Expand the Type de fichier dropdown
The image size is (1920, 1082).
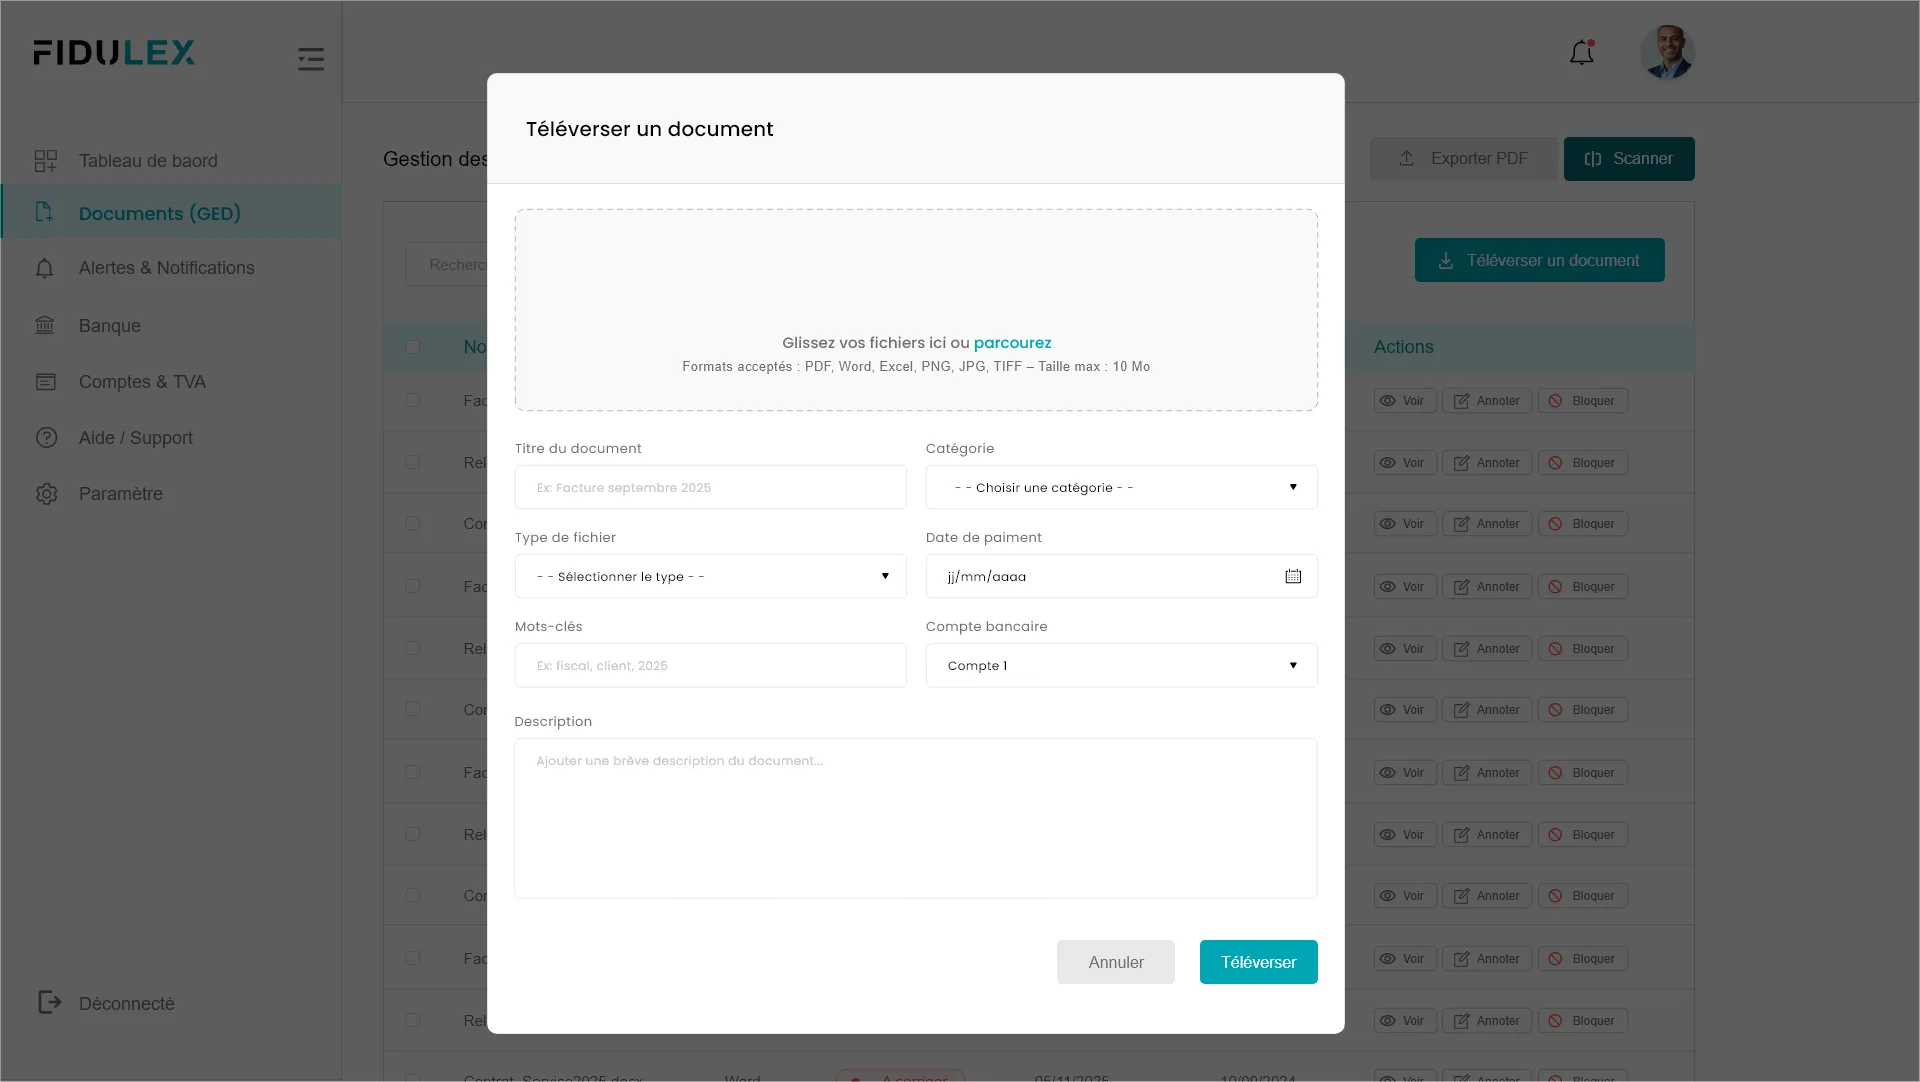tap(710, 577)
